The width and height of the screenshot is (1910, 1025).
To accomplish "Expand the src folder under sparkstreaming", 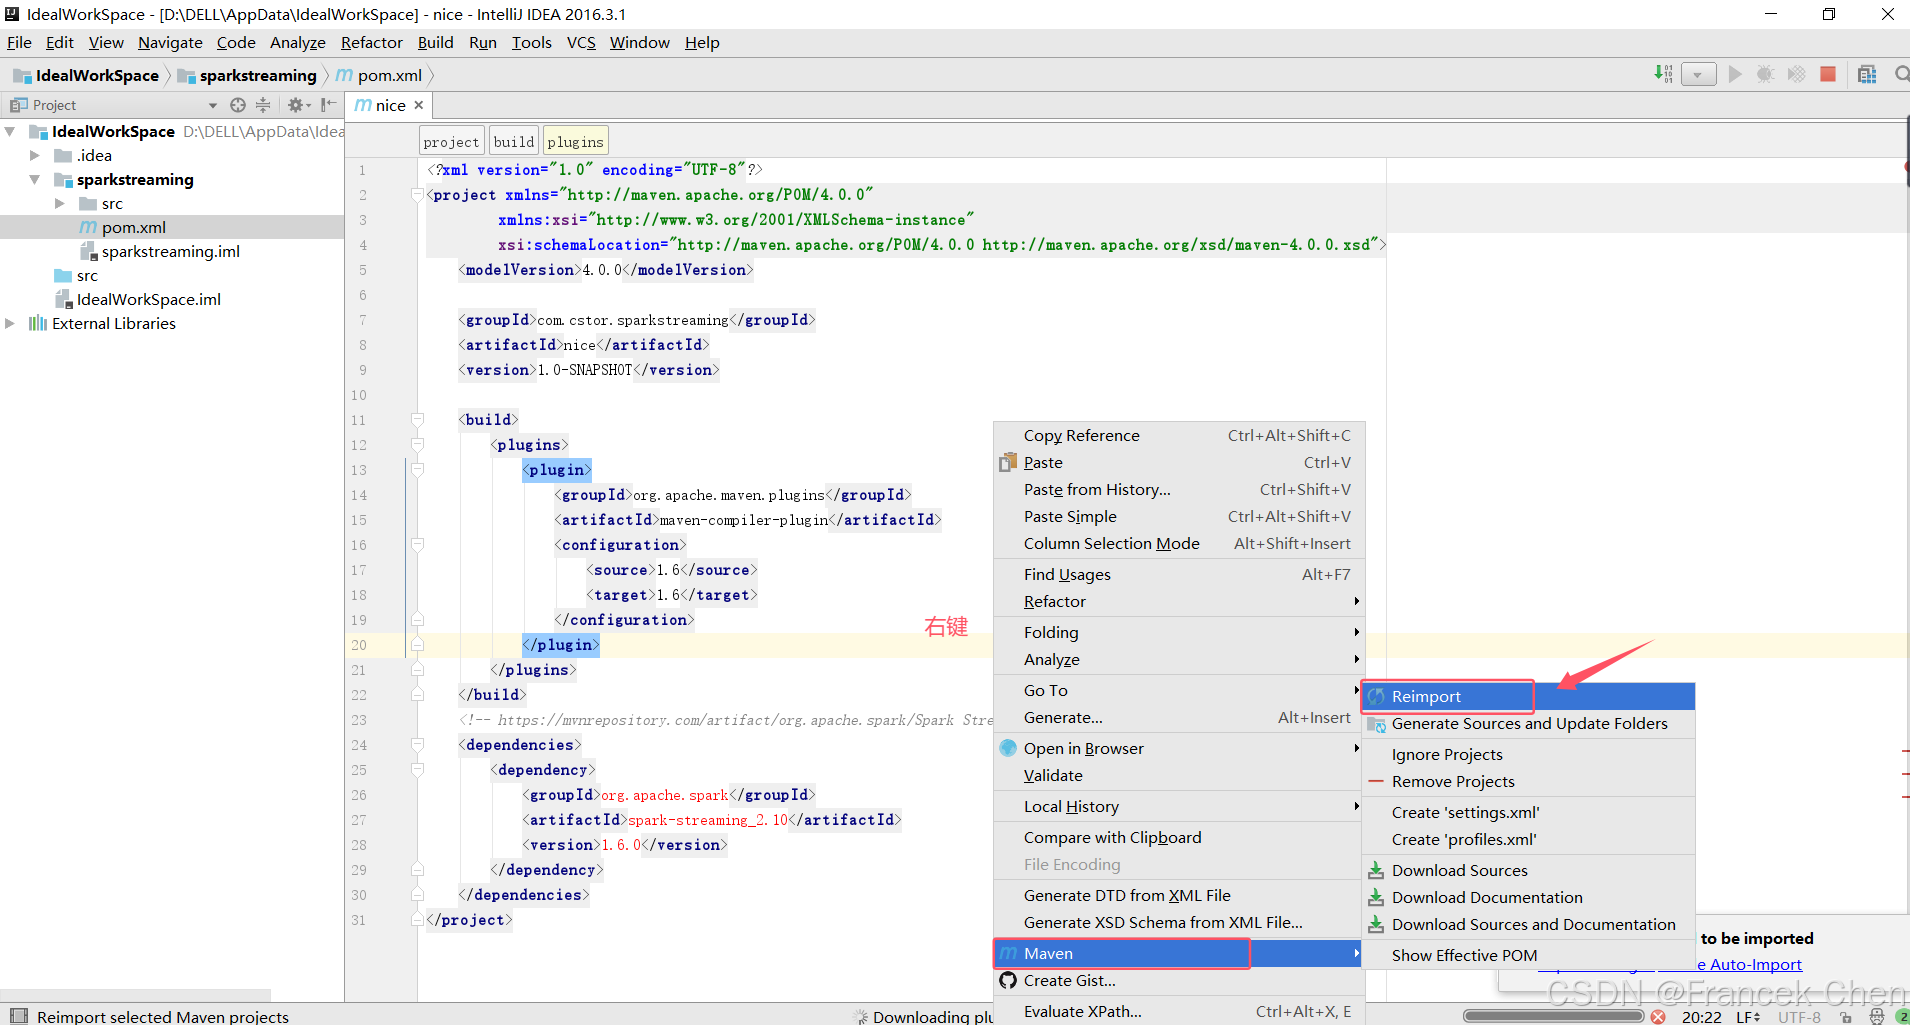I will 60,203.
